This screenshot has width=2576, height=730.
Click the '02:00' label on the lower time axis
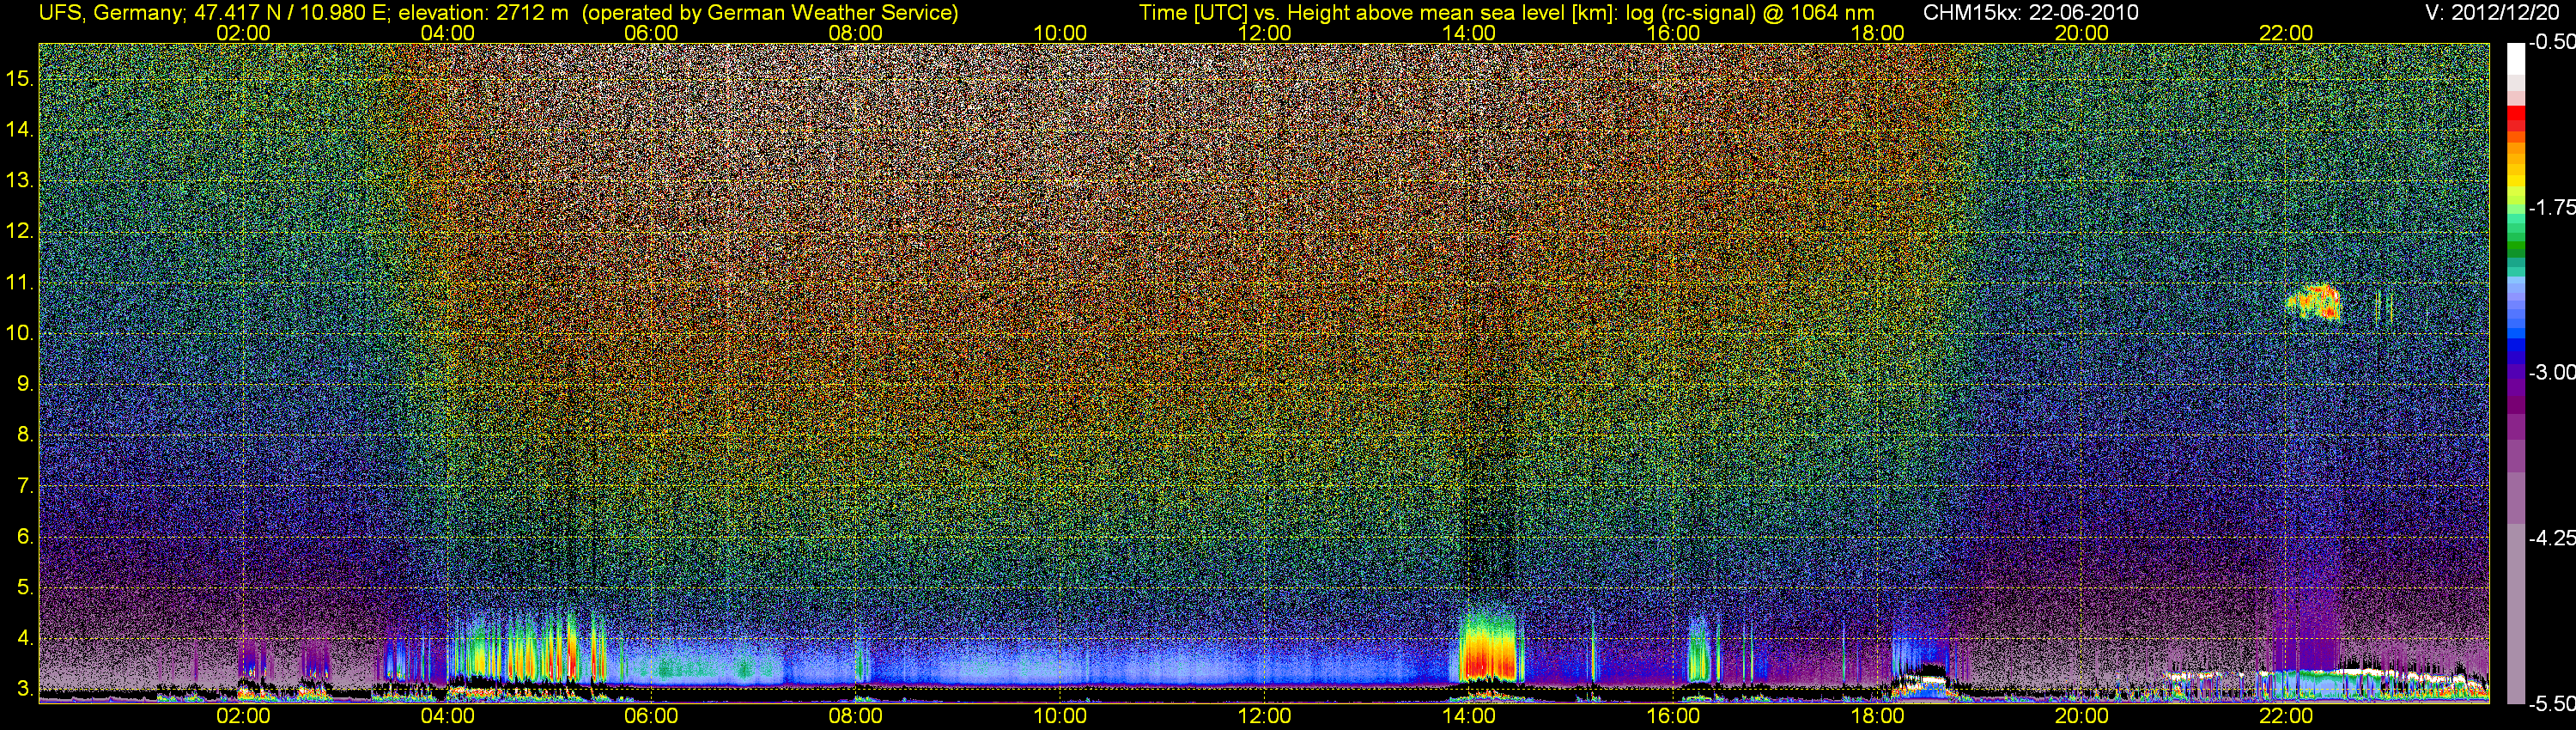(x=243, y=717)
